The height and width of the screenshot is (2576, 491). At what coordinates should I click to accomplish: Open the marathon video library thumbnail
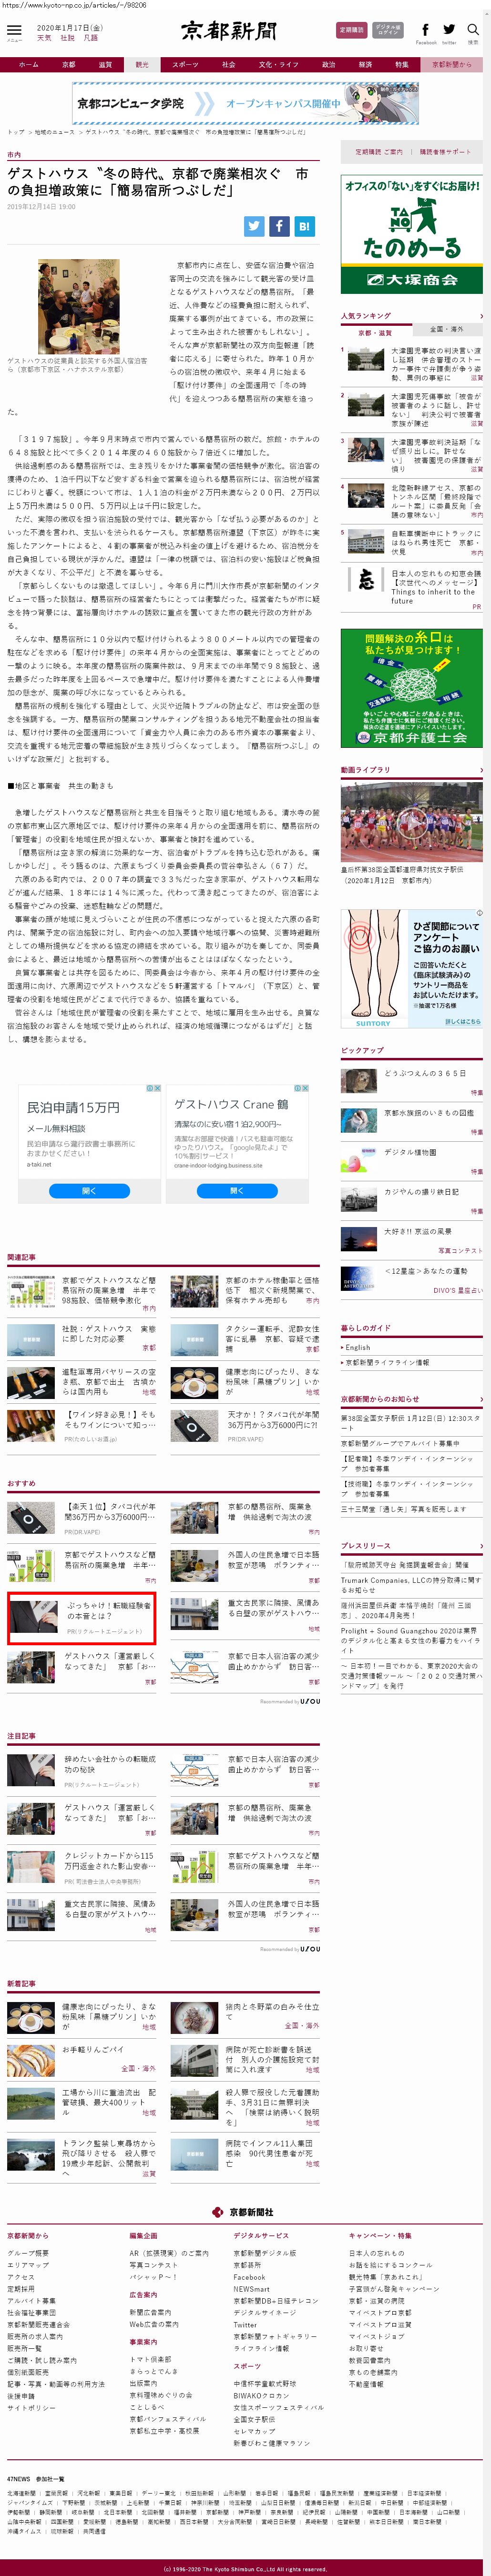click(411, 822)
